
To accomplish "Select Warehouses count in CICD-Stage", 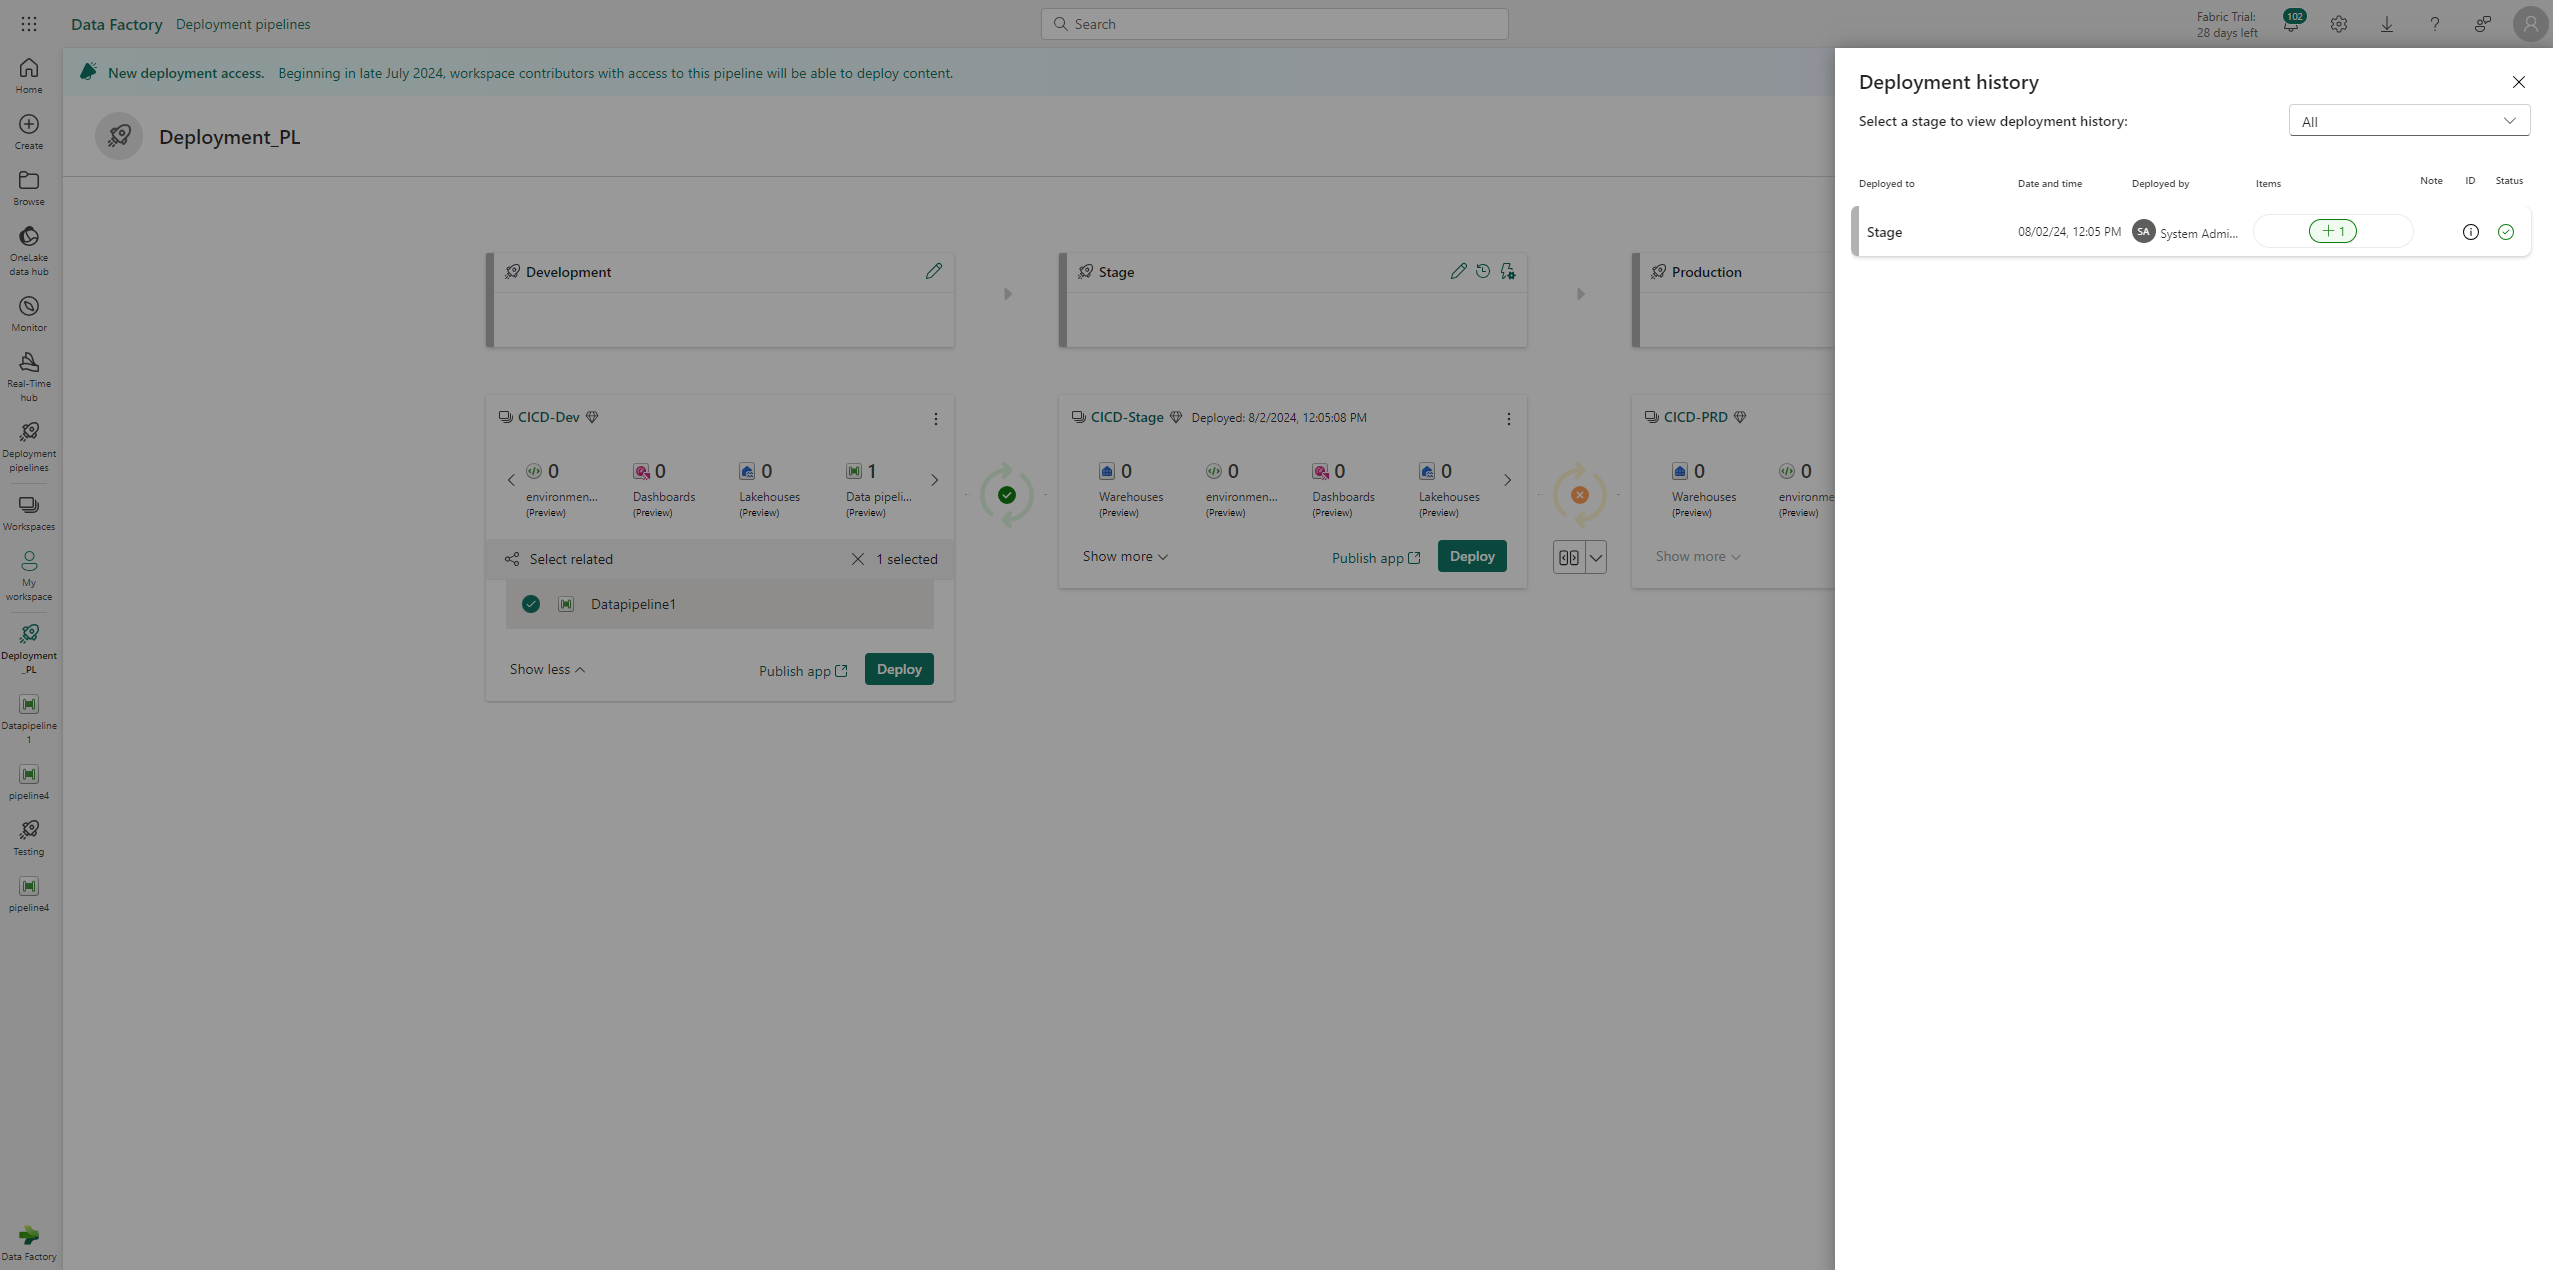I will 1130,490.
